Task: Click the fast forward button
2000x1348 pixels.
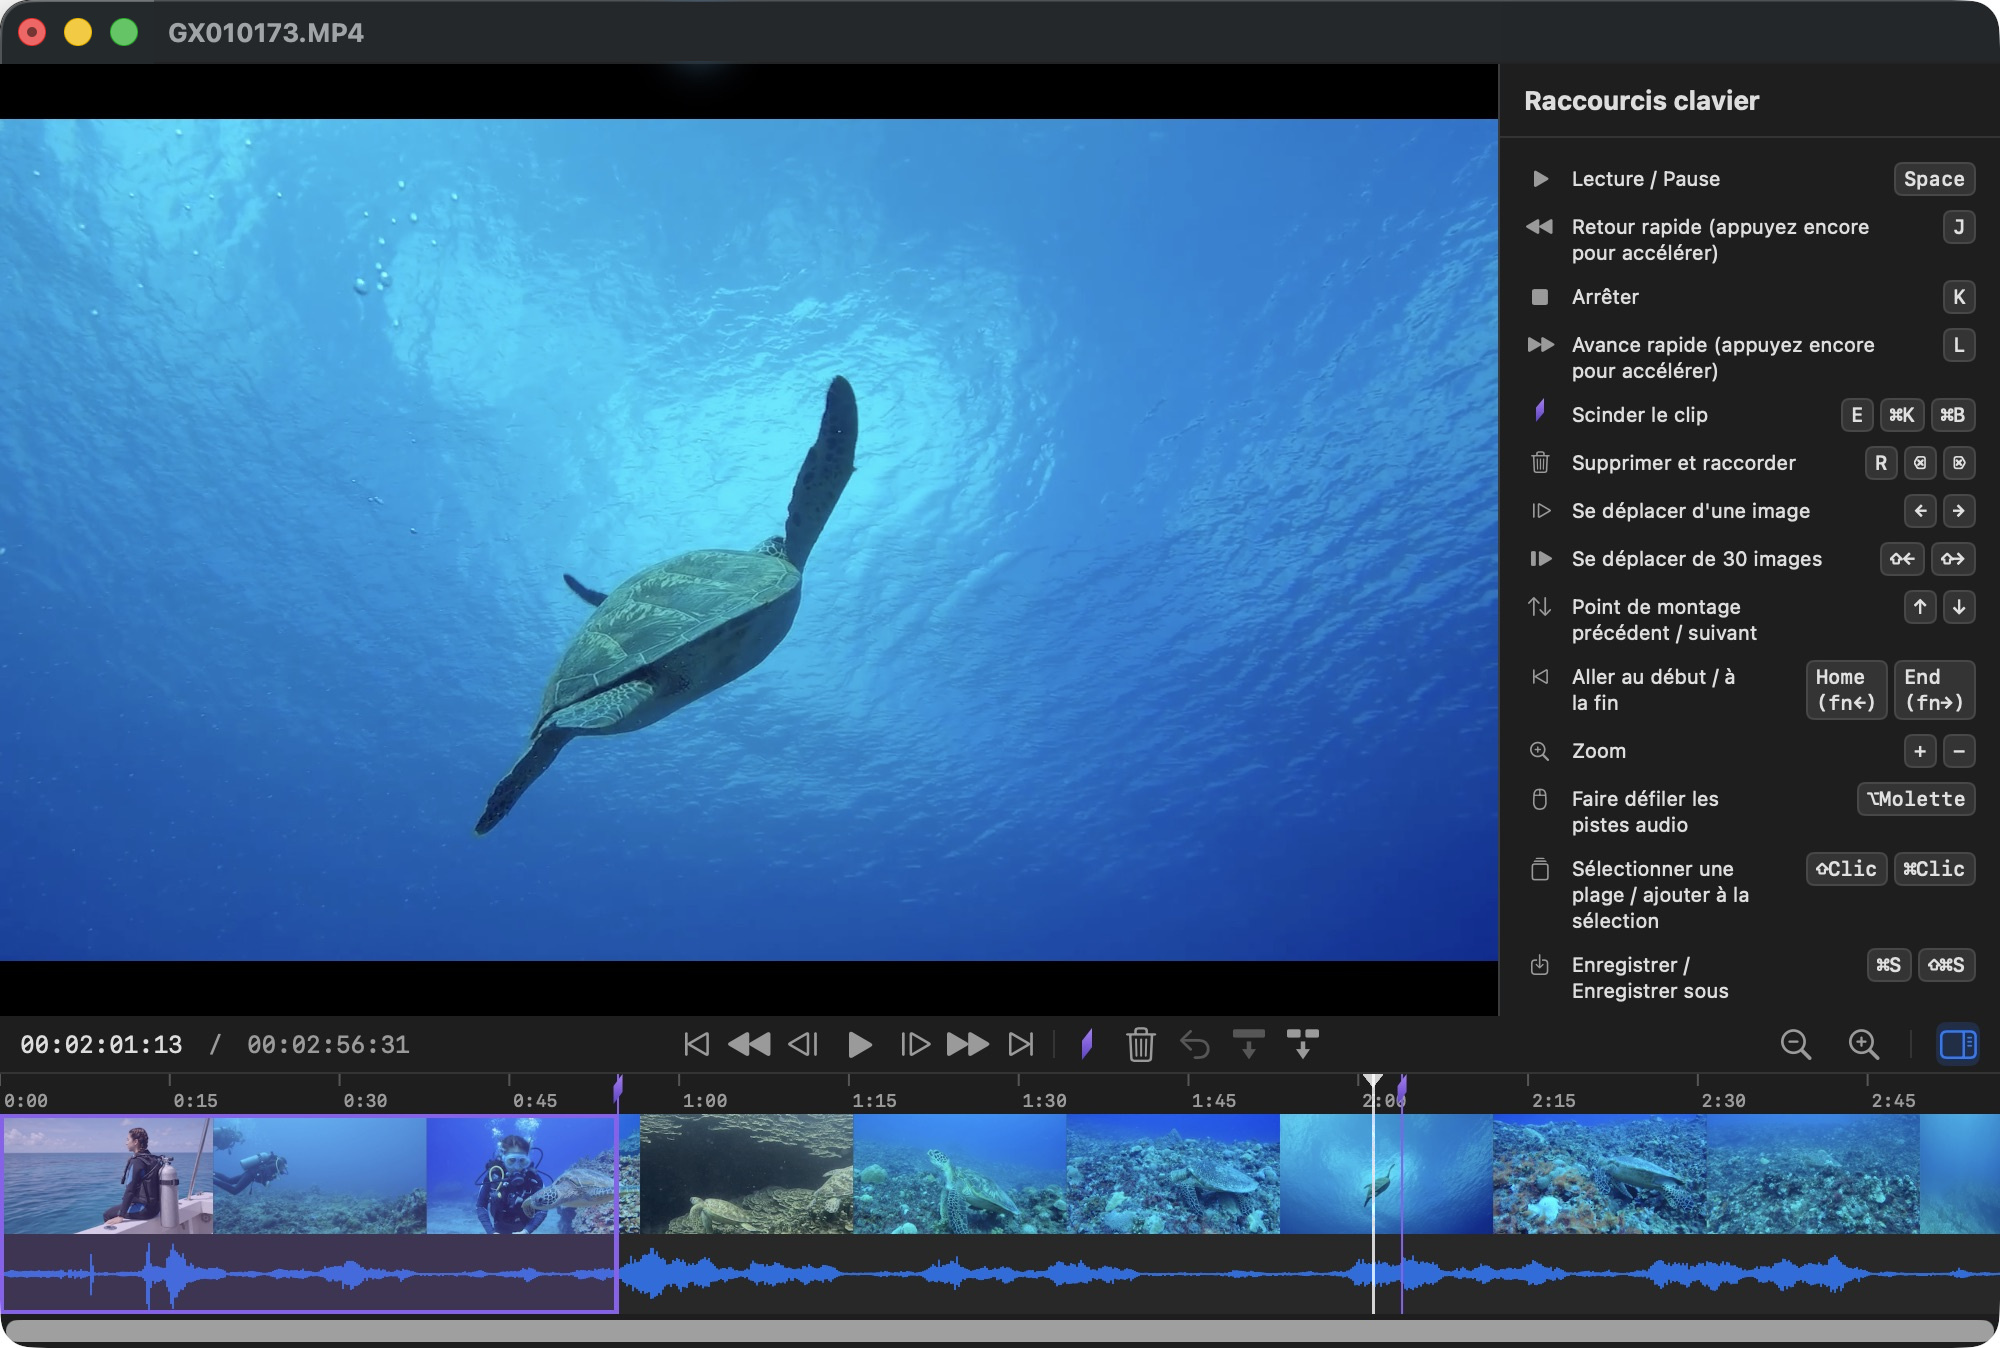Action: pos(968,1044)
